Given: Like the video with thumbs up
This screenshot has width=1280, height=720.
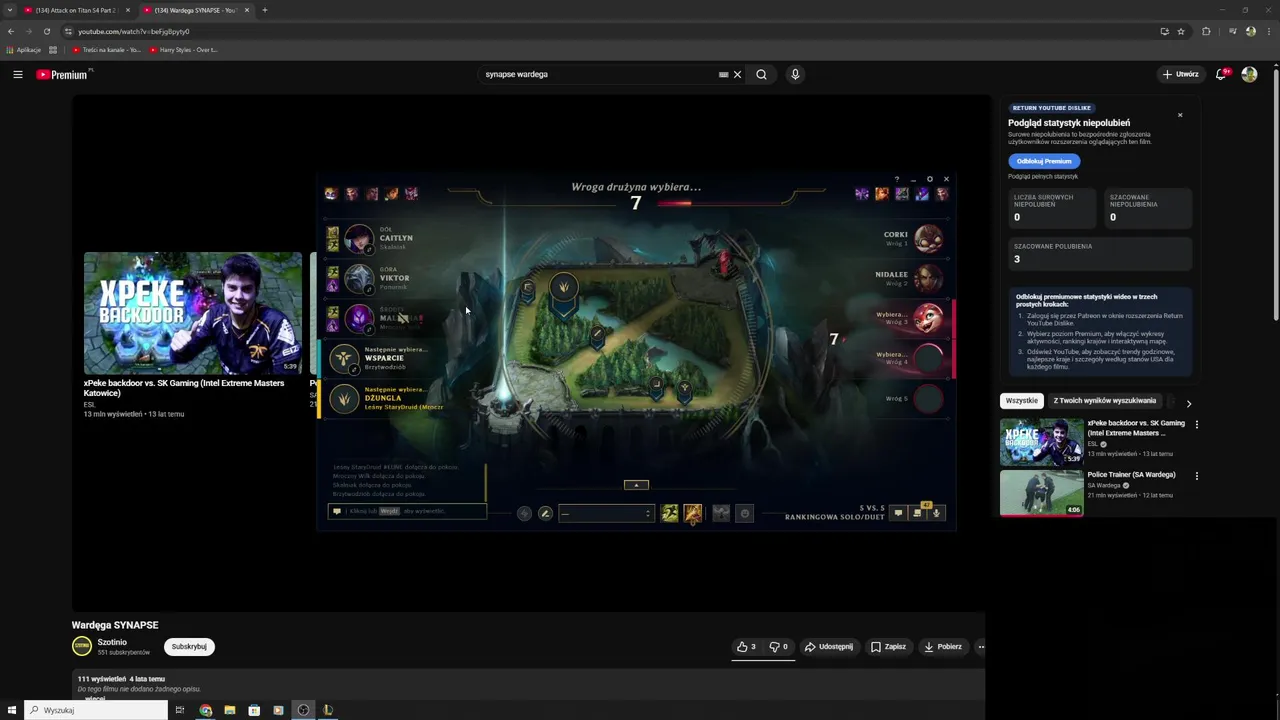Looking at the screenshot, I should point(746,647).
